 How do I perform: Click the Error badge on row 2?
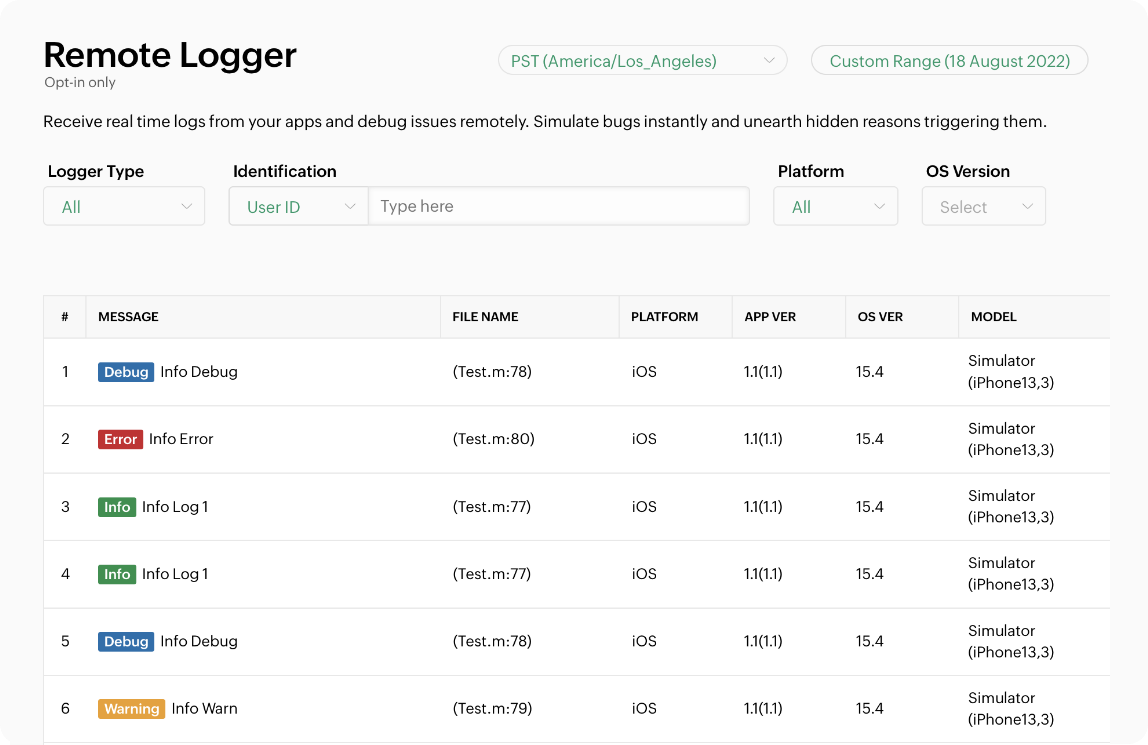point(120,439)
